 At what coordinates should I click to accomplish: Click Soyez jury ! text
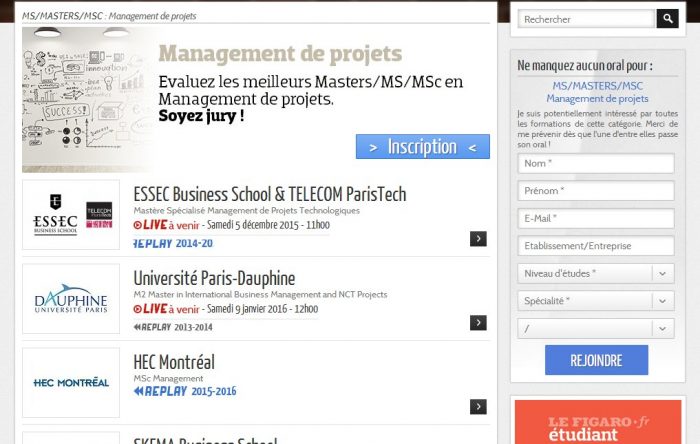click(201, 116)
